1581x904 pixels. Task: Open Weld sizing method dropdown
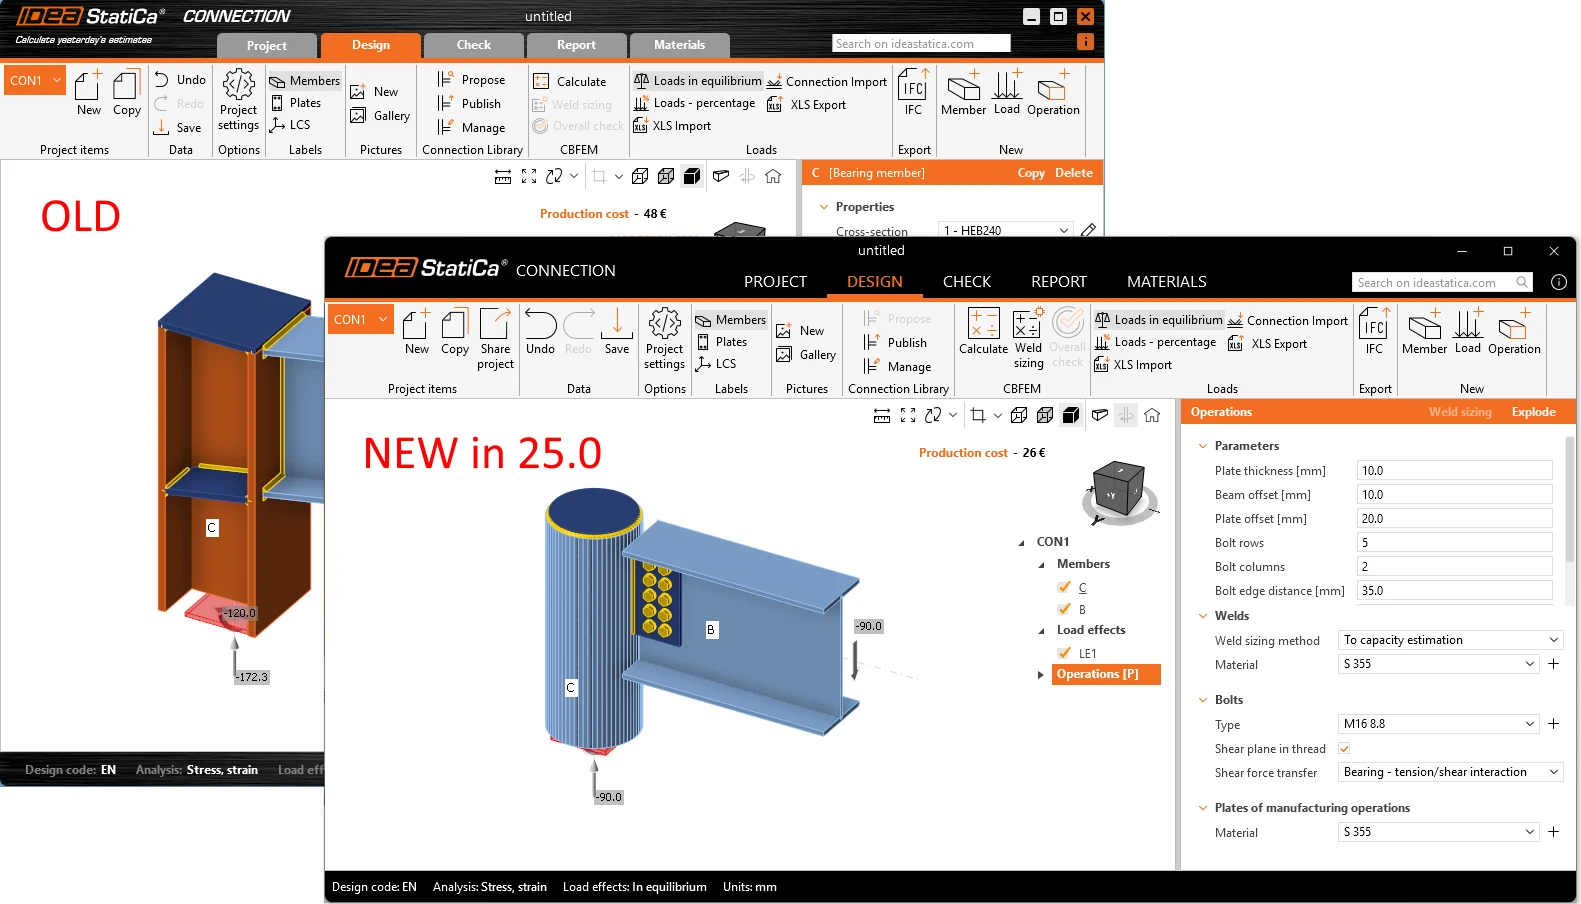coord(1451,640)
